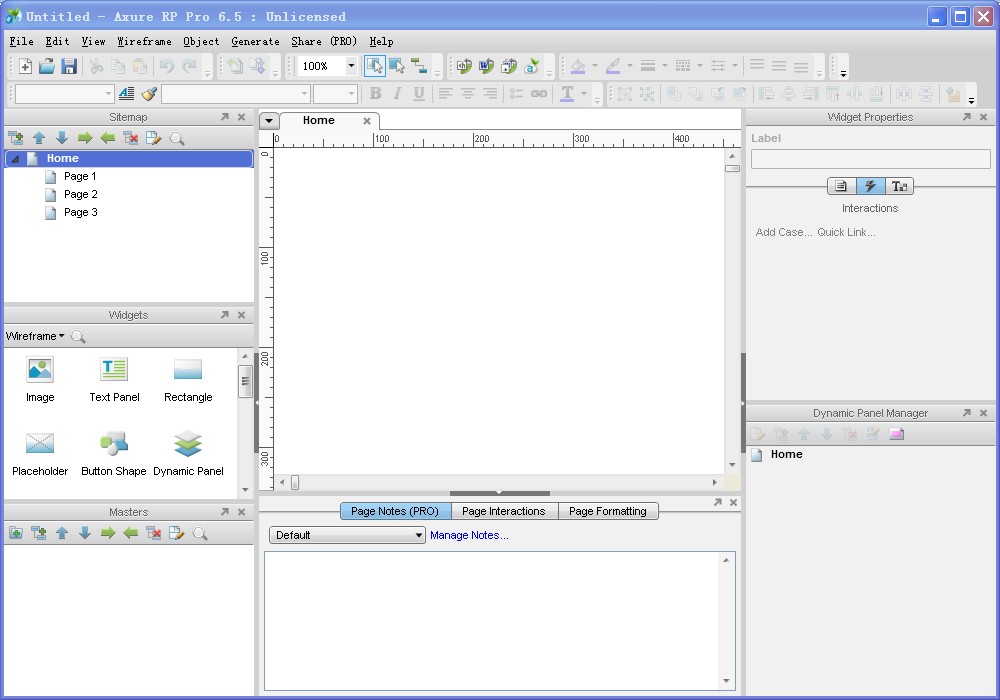Select the Dynamic Panel widget

pos(188,443)
